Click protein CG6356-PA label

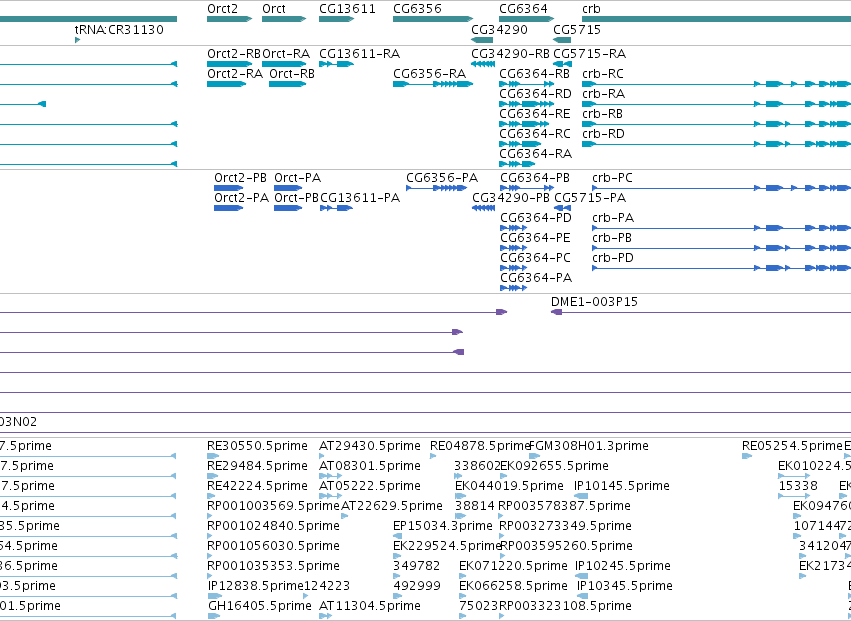tap(442, 178)
